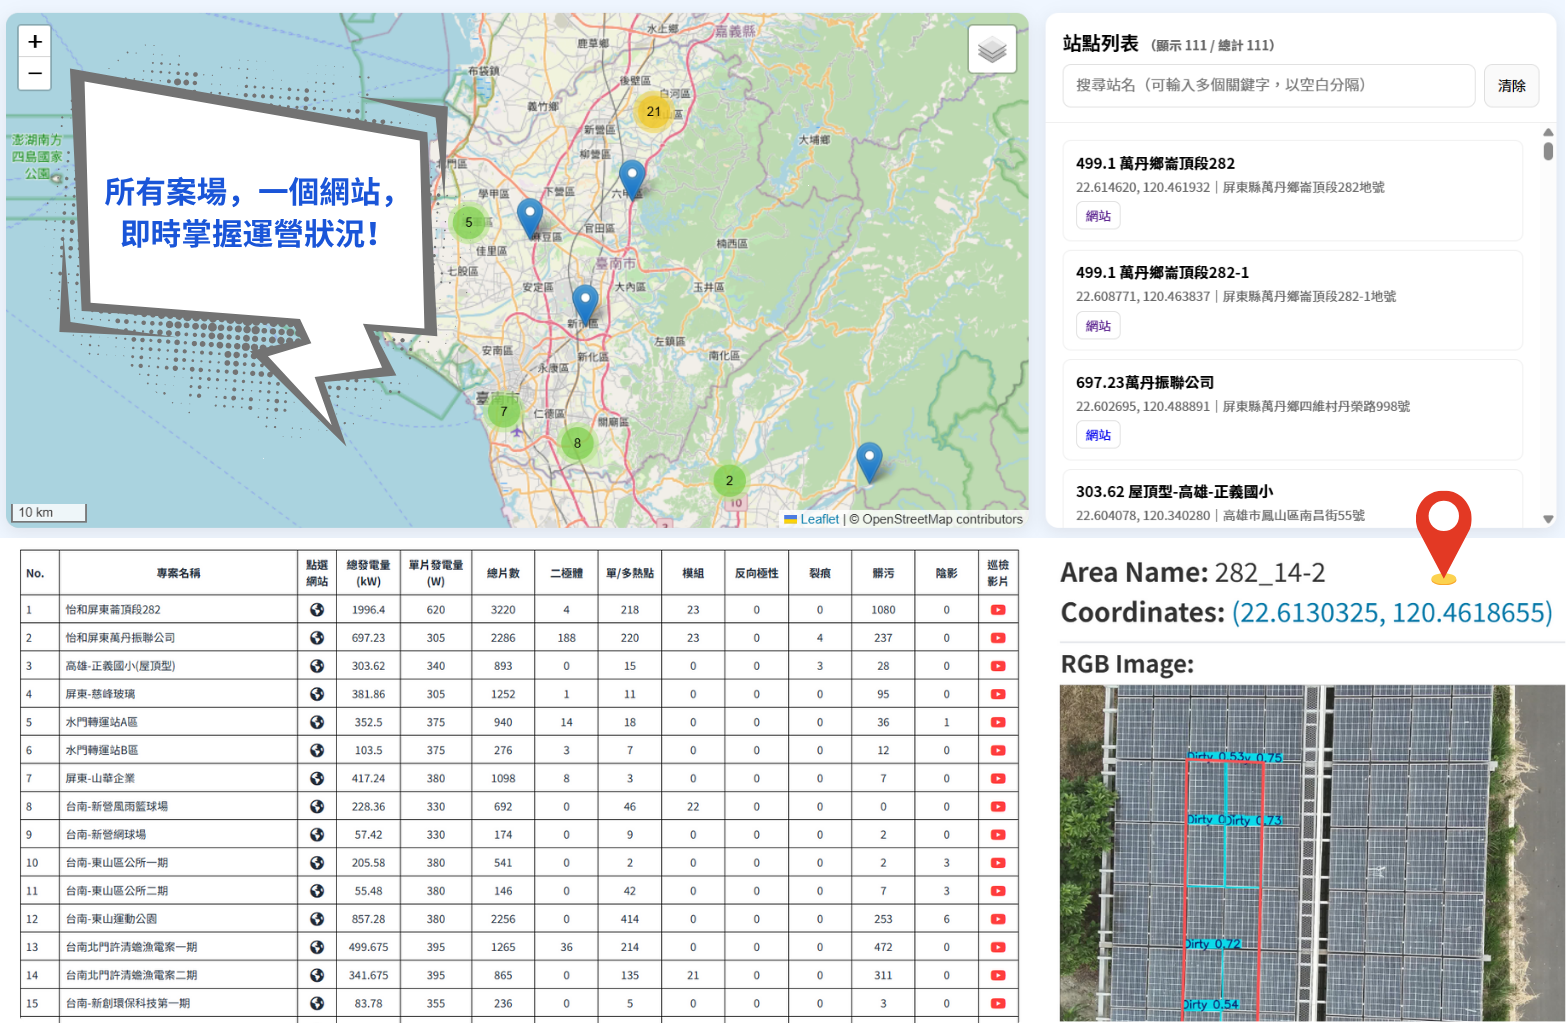Open 網站 link for 697.23萬丹振聯公司
The image size is (1566, 1024).
click(1098, 435)
